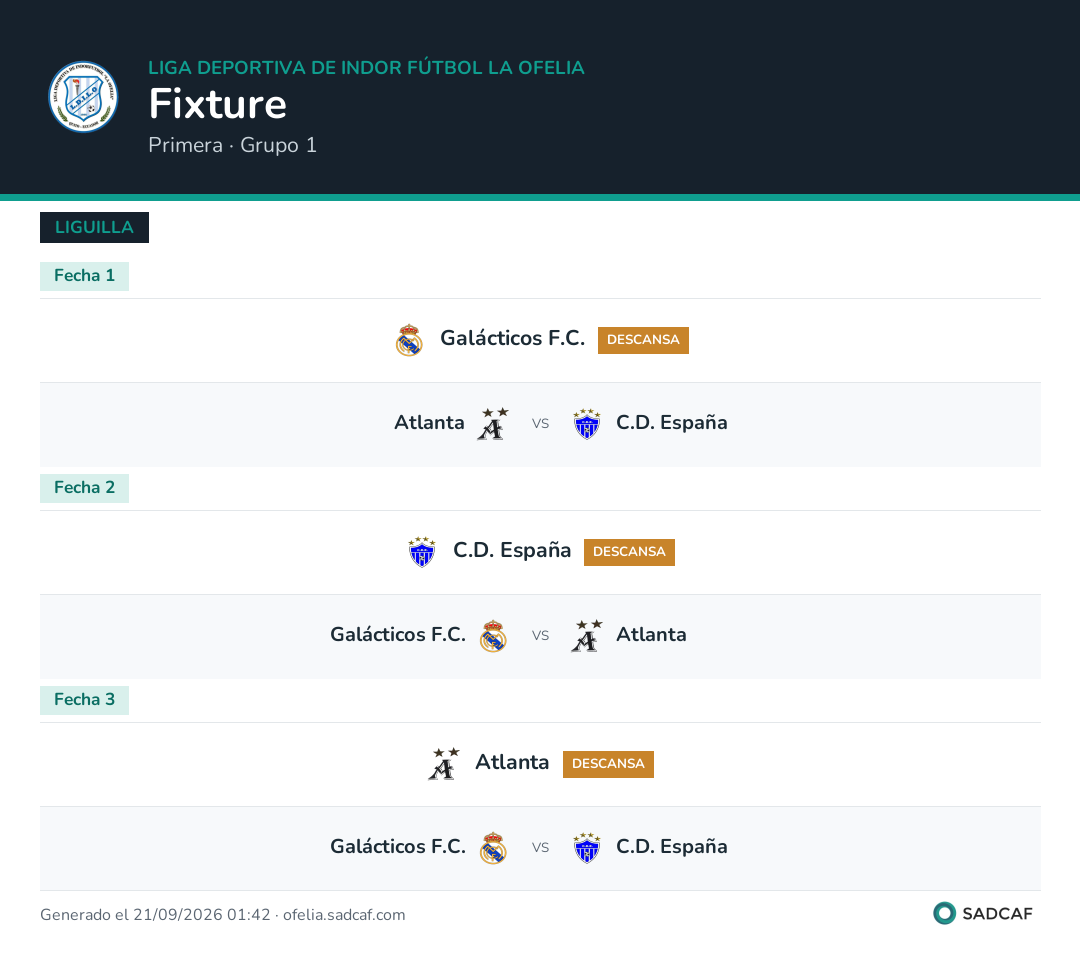
Task: Click the DESCANSA badge next to Galácticos F.C.
Action: 643,340
